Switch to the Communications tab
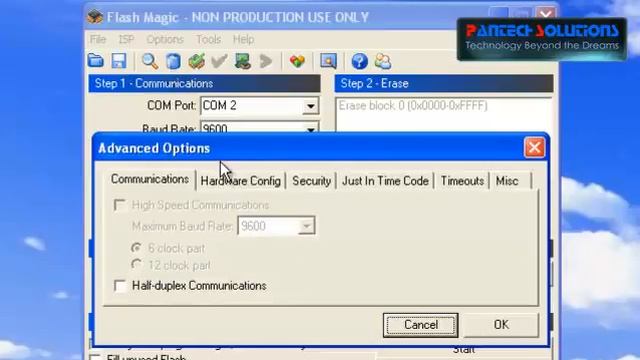The height and width of the screenshot is (360, 640). click(x=150, y=179)
